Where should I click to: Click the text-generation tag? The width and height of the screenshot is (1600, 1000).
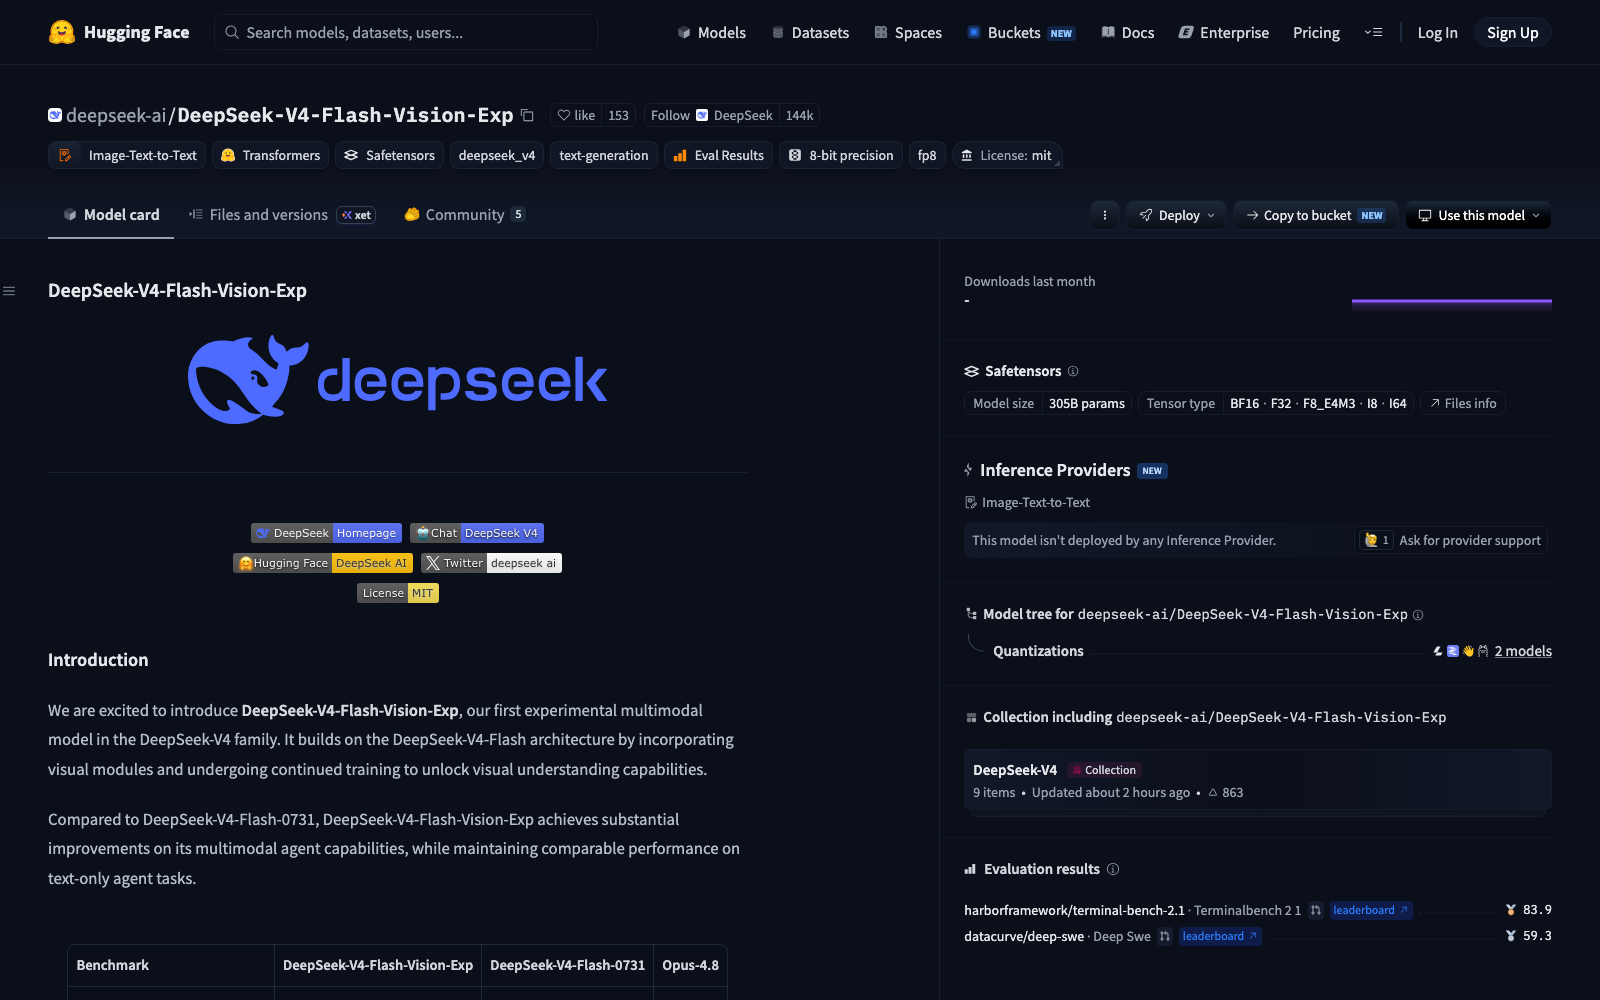[604, 155]
